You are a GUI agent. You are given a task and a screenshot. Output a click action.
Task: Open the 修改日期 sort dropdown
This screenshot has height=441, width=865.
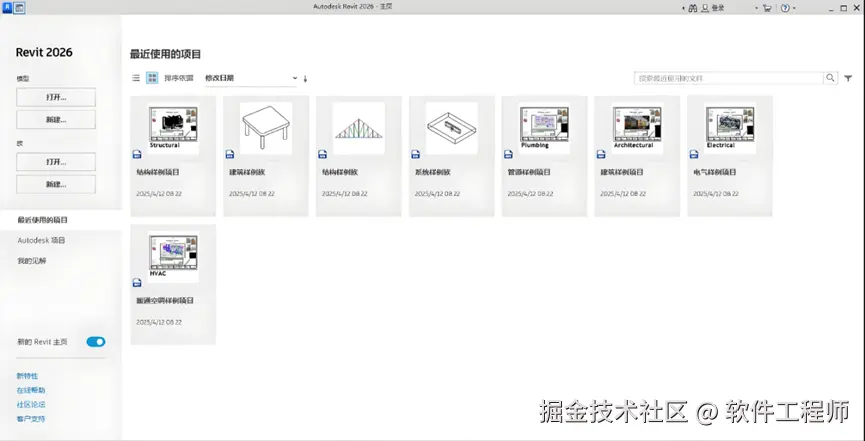251,78
